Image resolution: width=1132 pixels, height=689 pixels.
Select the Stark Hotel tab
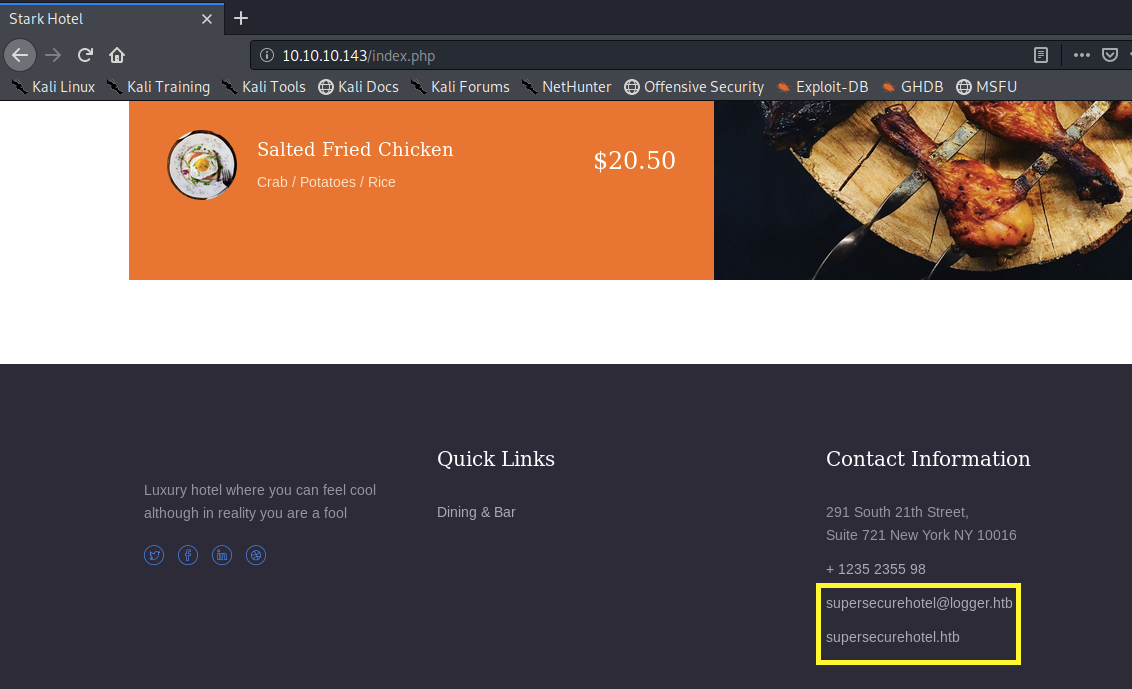click(x=90, y=19)
